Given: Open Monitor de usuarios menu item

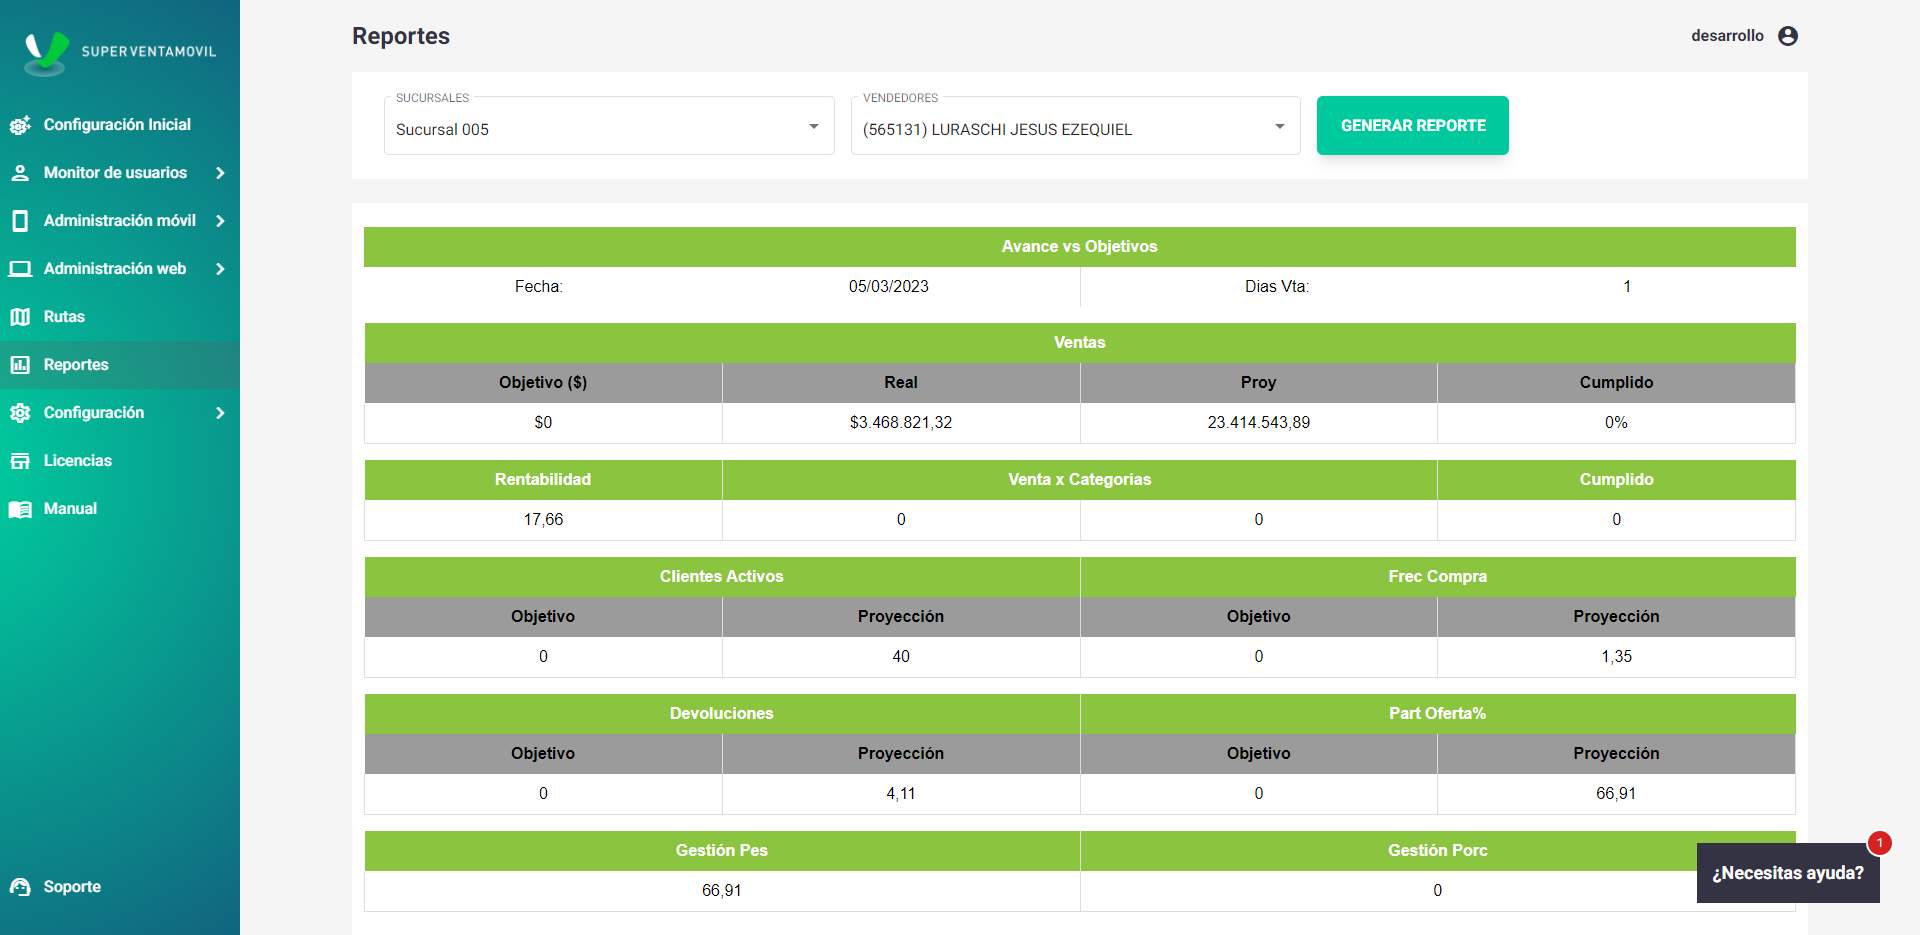Looking at the screenshot, I should [120, 173].
